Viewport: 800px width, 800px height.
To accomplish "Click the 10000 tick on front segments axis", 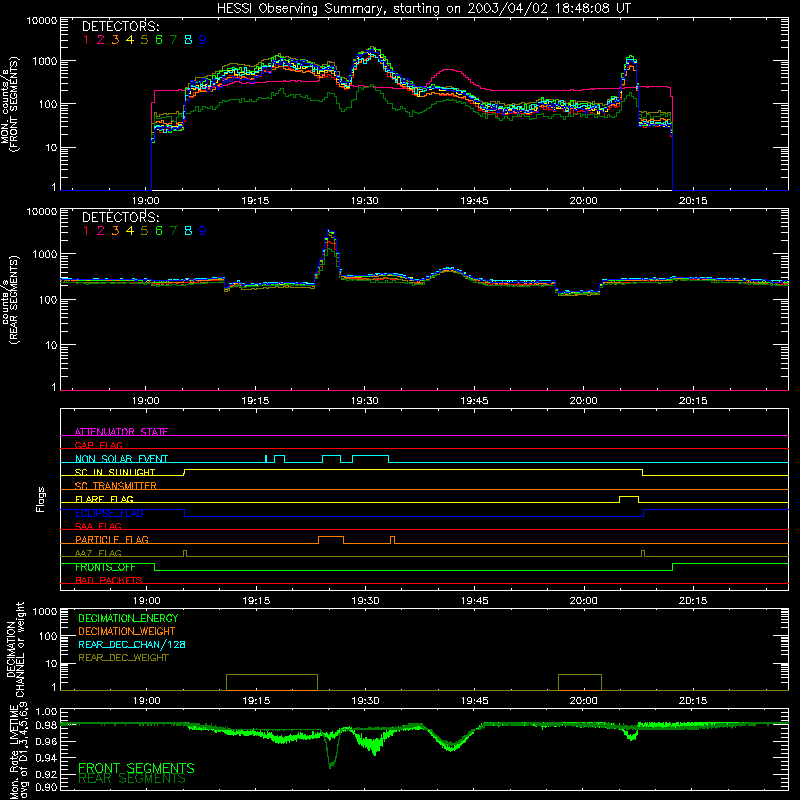I will (42, 20).
